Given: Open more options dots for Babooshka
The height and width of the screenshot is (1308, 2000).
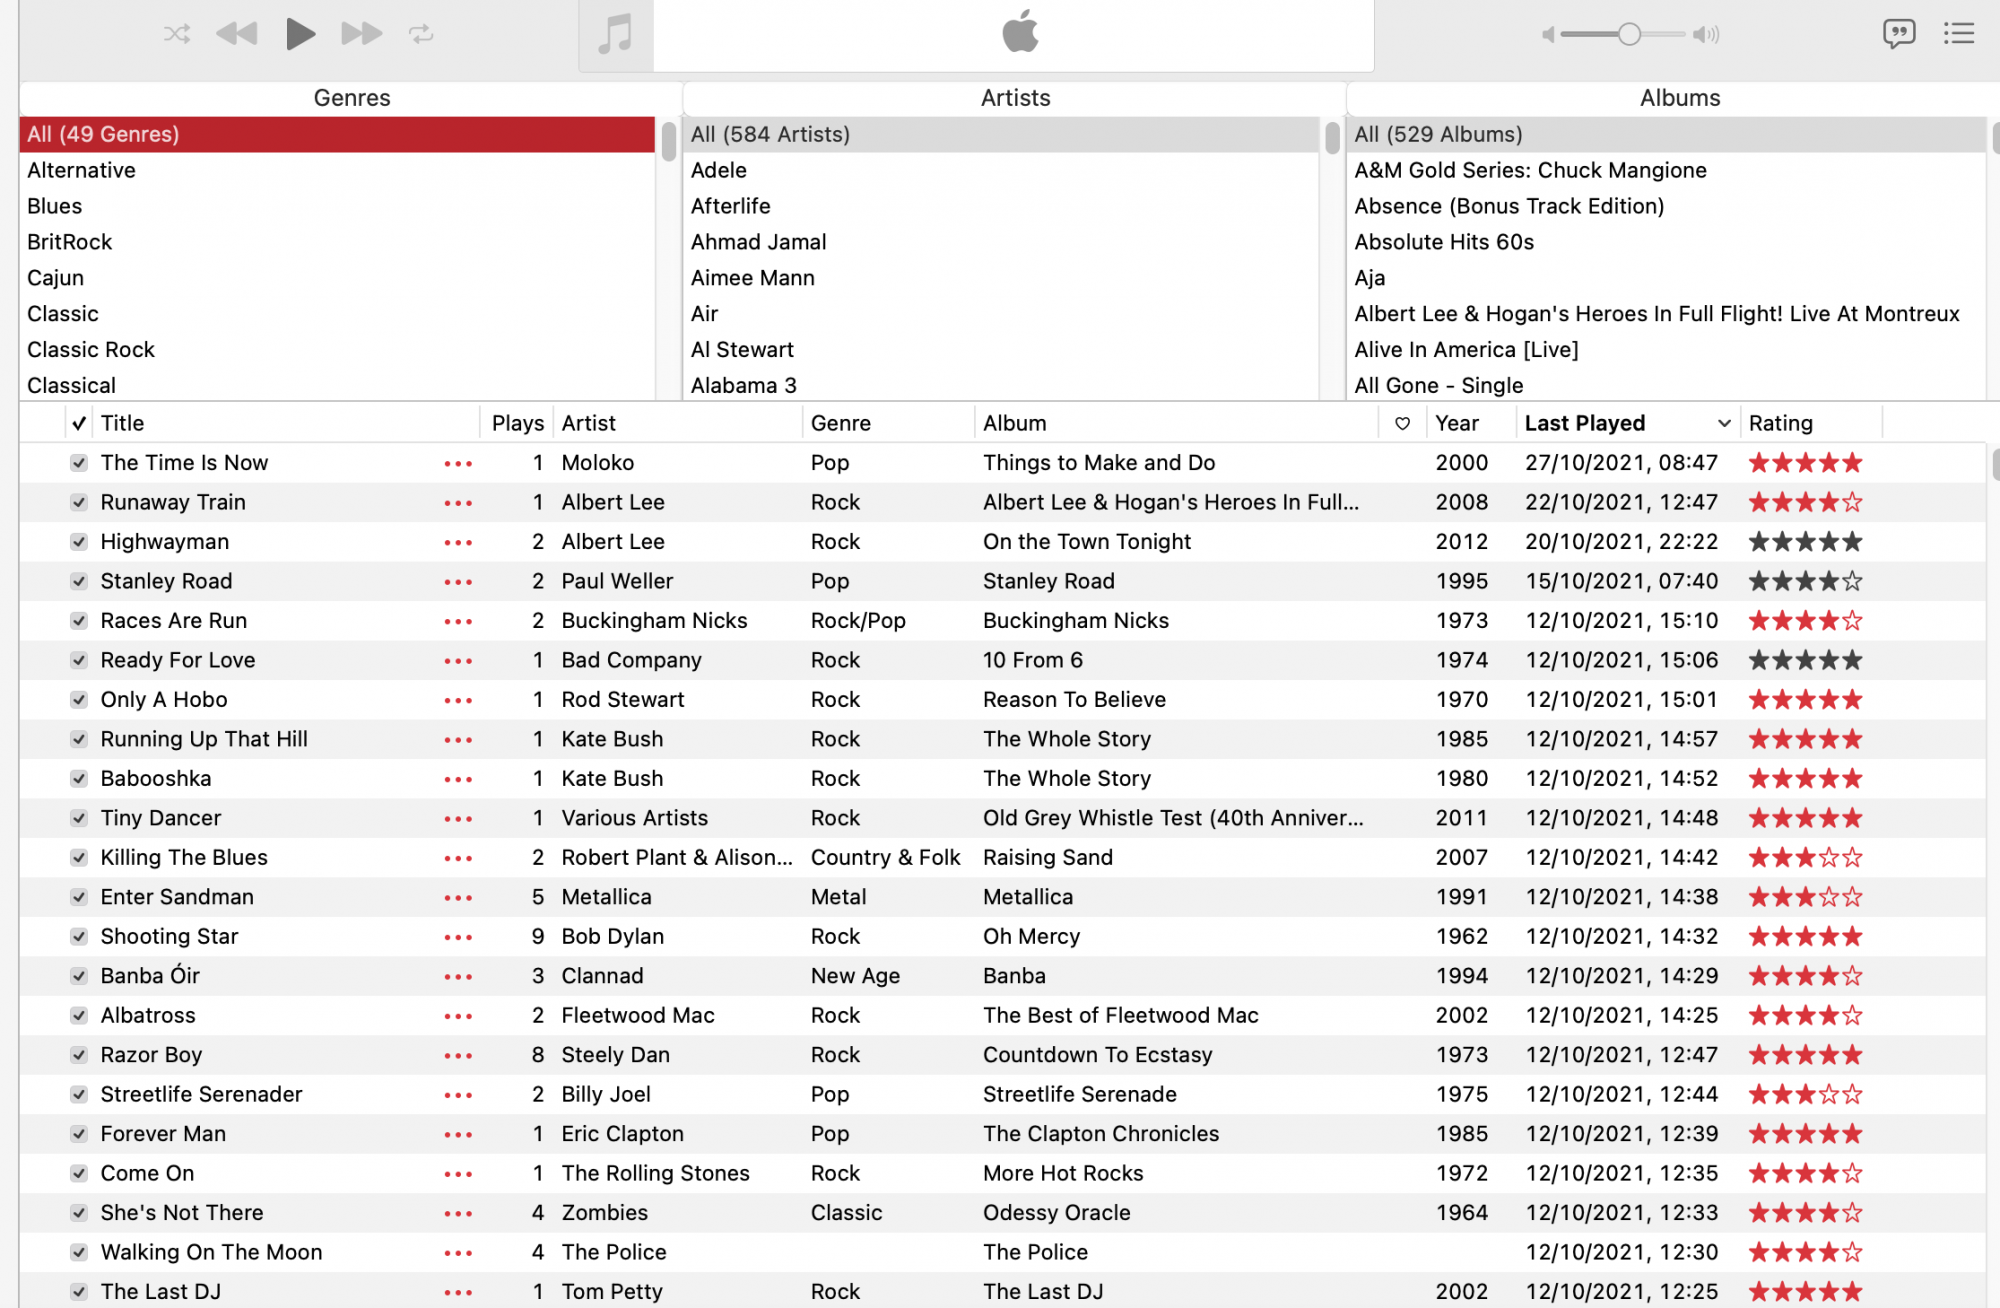Looking at the screenshot, I should click(x=458, y=779).
